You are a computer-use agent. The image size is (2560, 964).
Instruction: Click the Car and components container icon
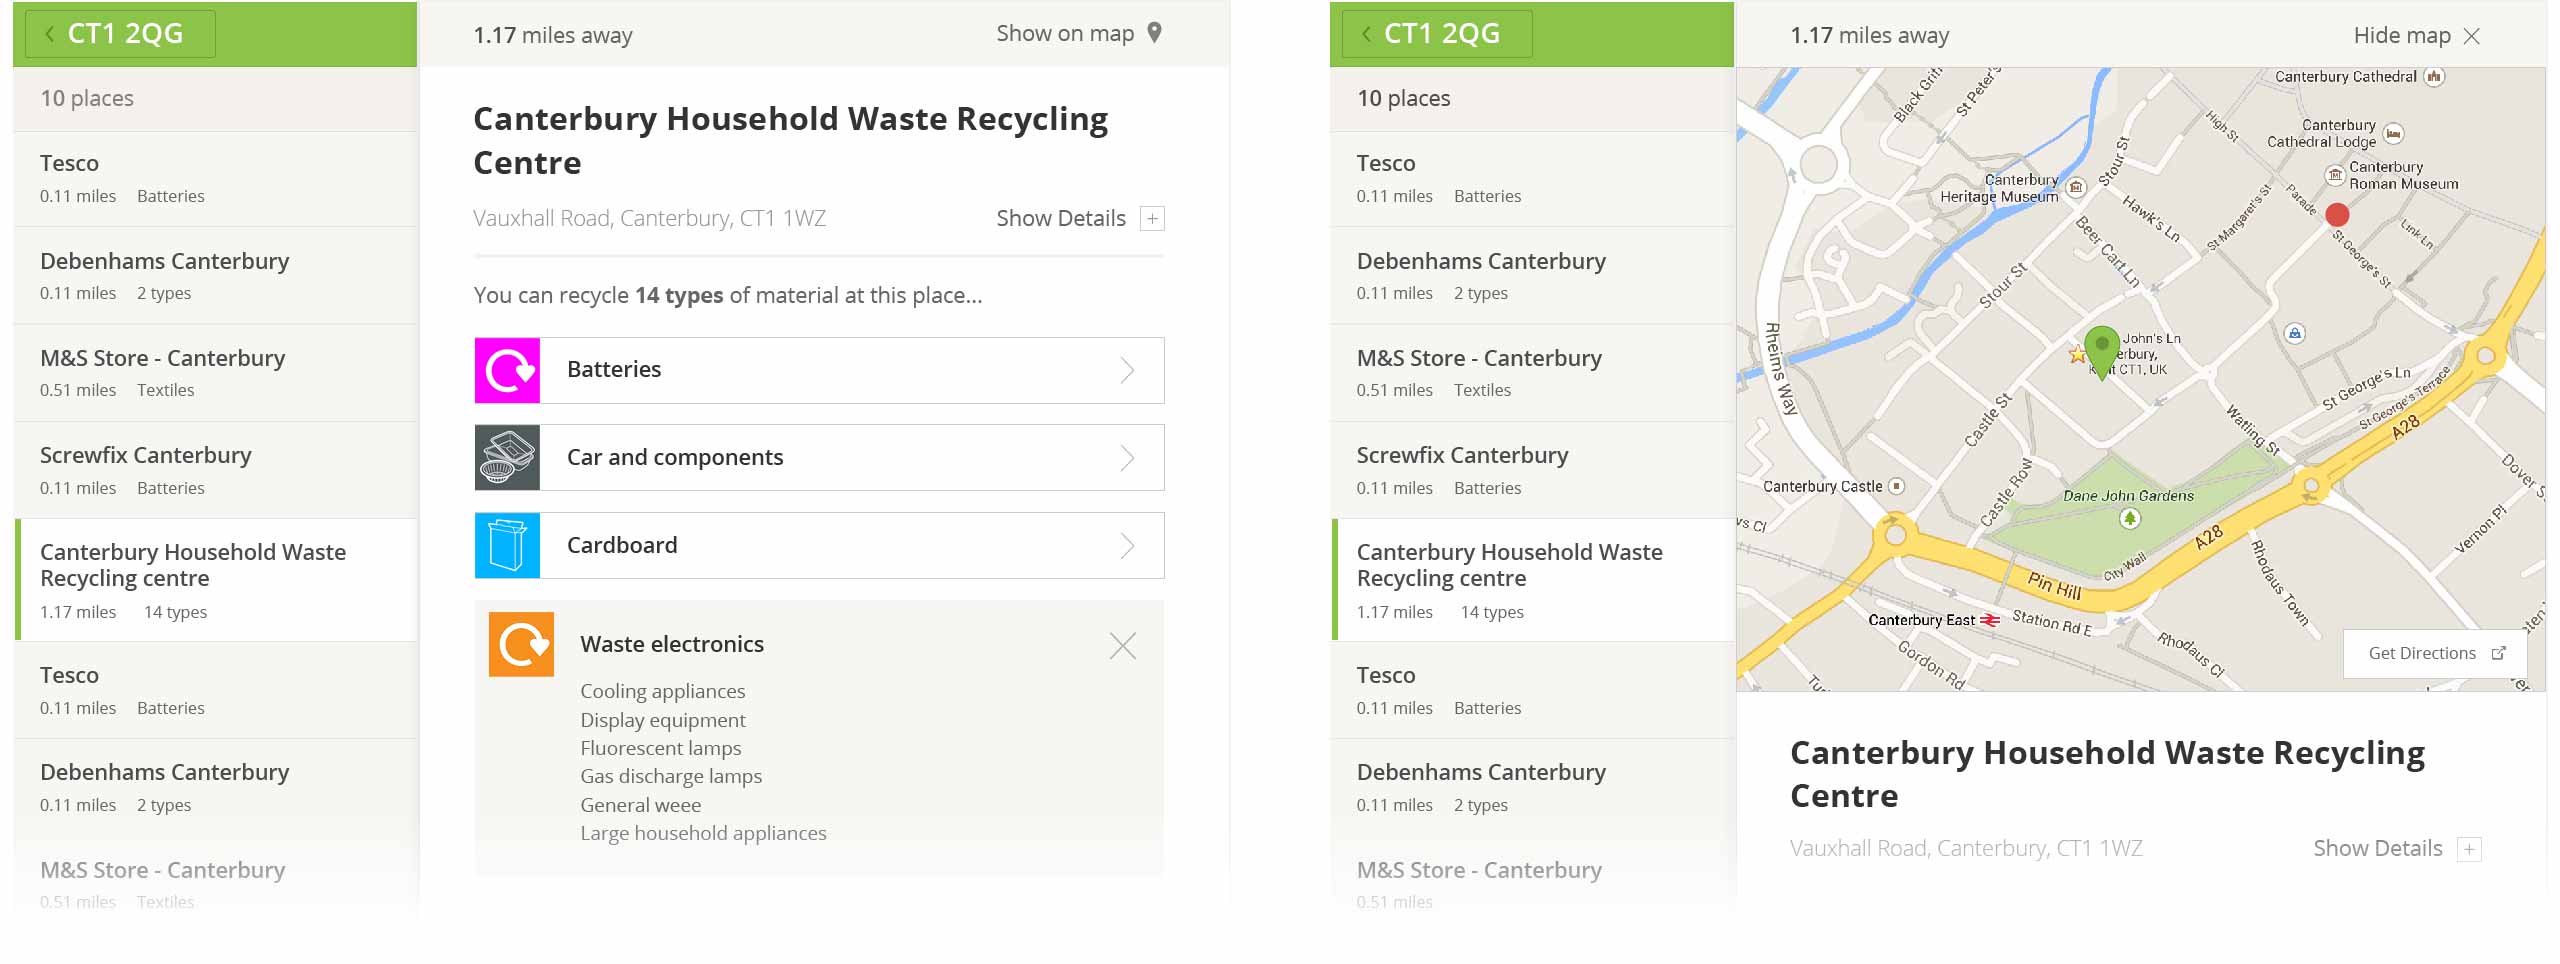tap(508, 458)
